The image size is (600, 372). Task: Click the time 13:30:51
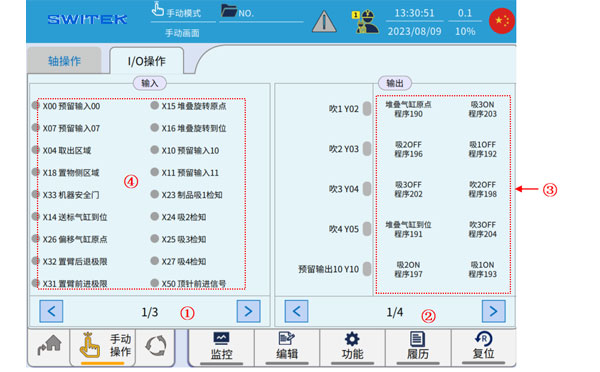pos(414,13)
